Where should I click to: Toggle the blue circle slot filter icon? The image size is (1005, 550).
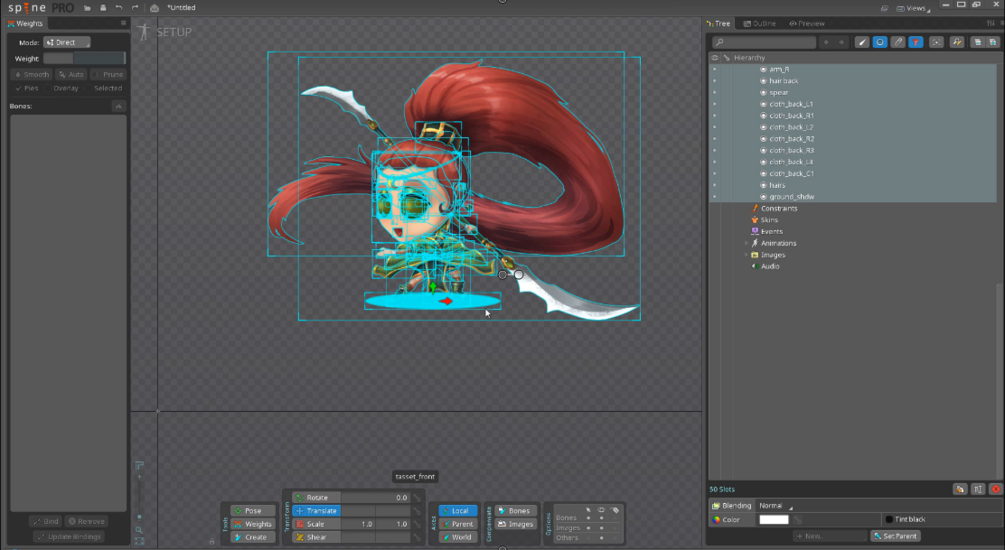(880, 42)
